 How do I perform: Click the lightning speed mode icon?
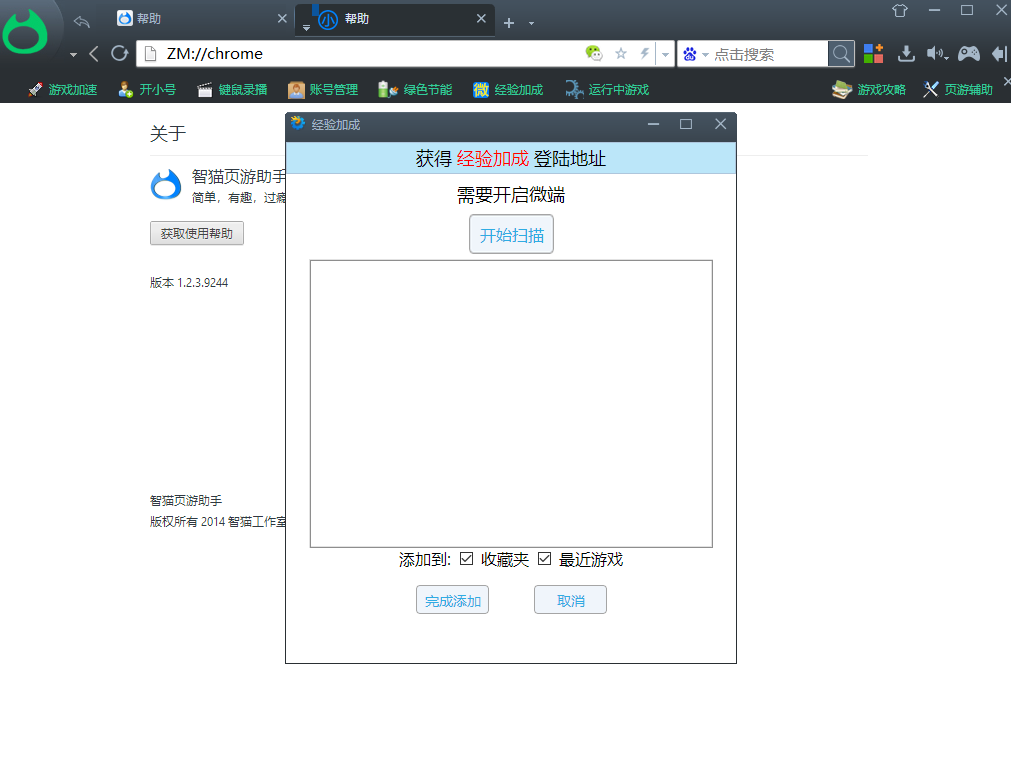[644, 54]
